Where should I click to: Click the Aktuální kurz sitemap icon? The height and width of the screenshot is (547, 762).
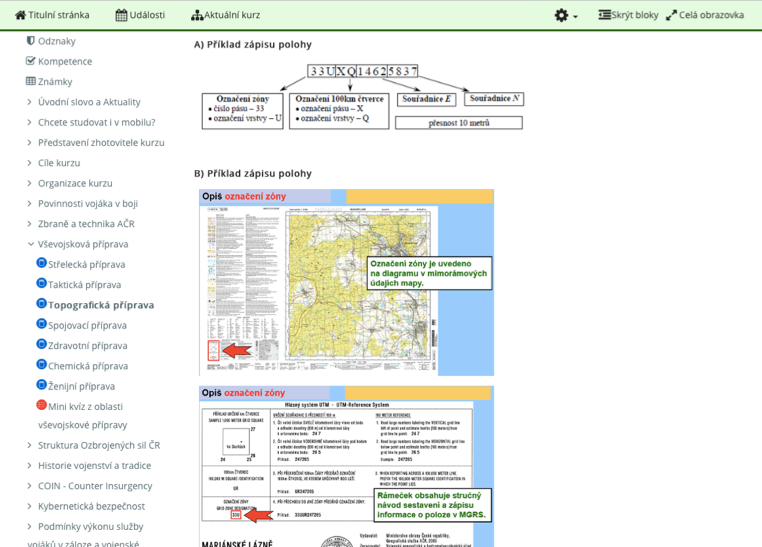pyautogui.click(x=197, y=15)
